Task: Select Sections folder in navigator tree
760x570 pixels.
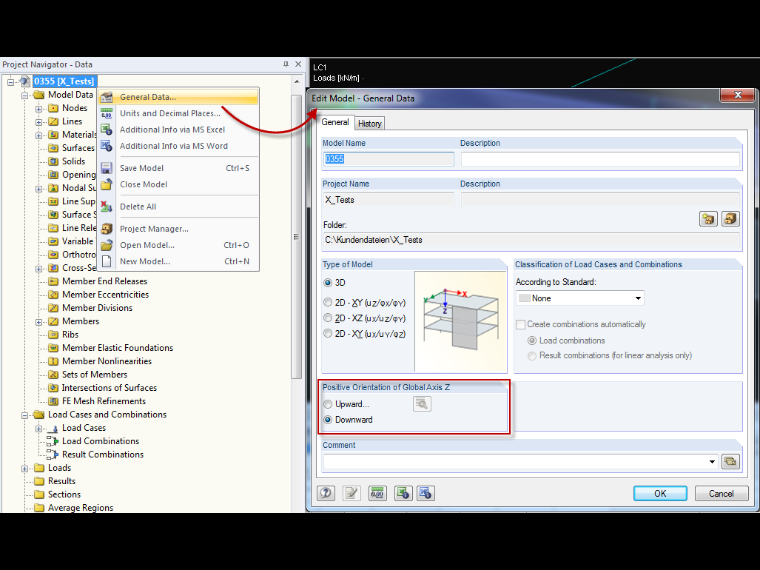Action: [64, 494]
